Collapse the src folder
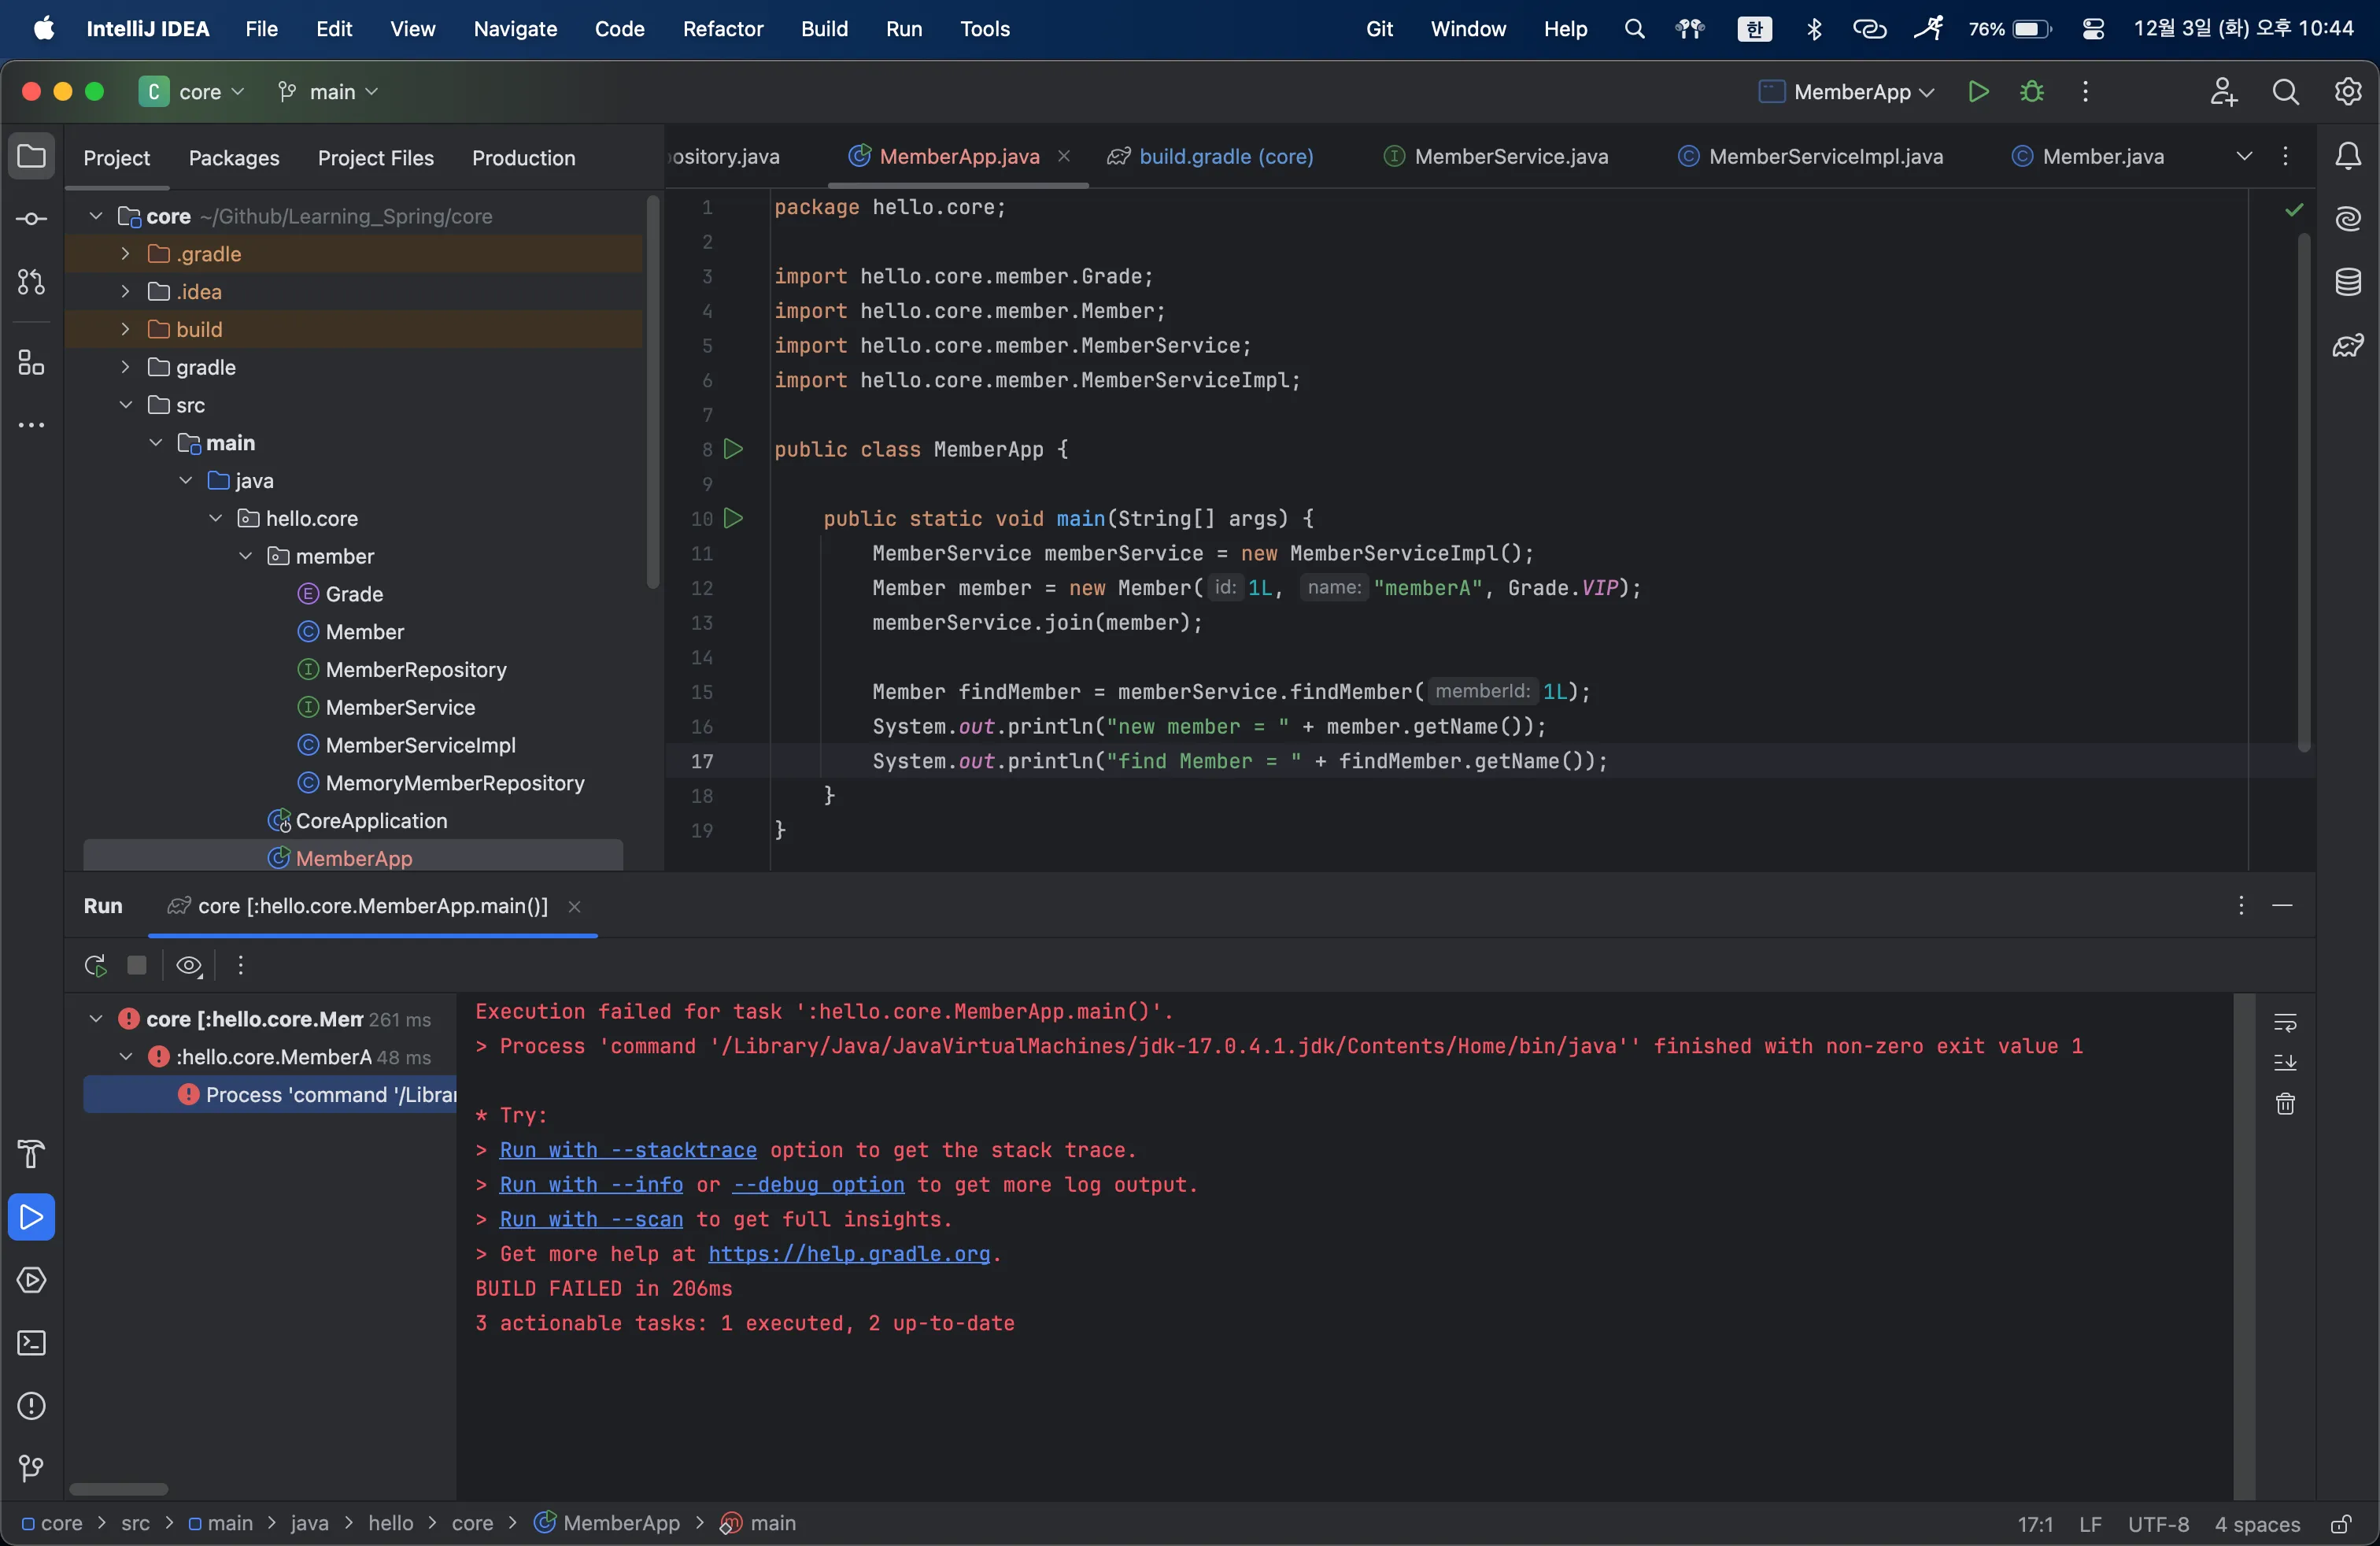This screenshot has width=2380, height=1546. coord(125,405)
